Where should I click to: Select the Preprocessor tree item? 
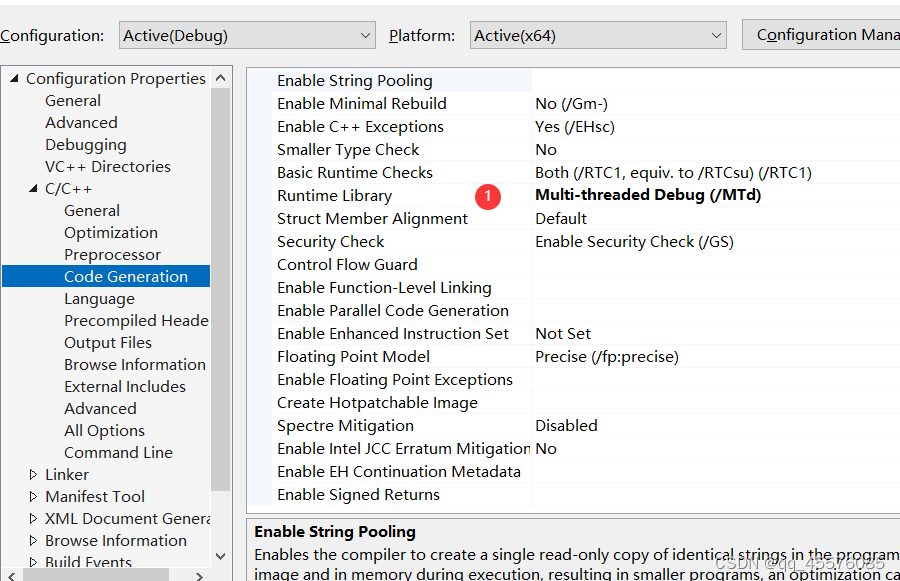click(114, 254)
